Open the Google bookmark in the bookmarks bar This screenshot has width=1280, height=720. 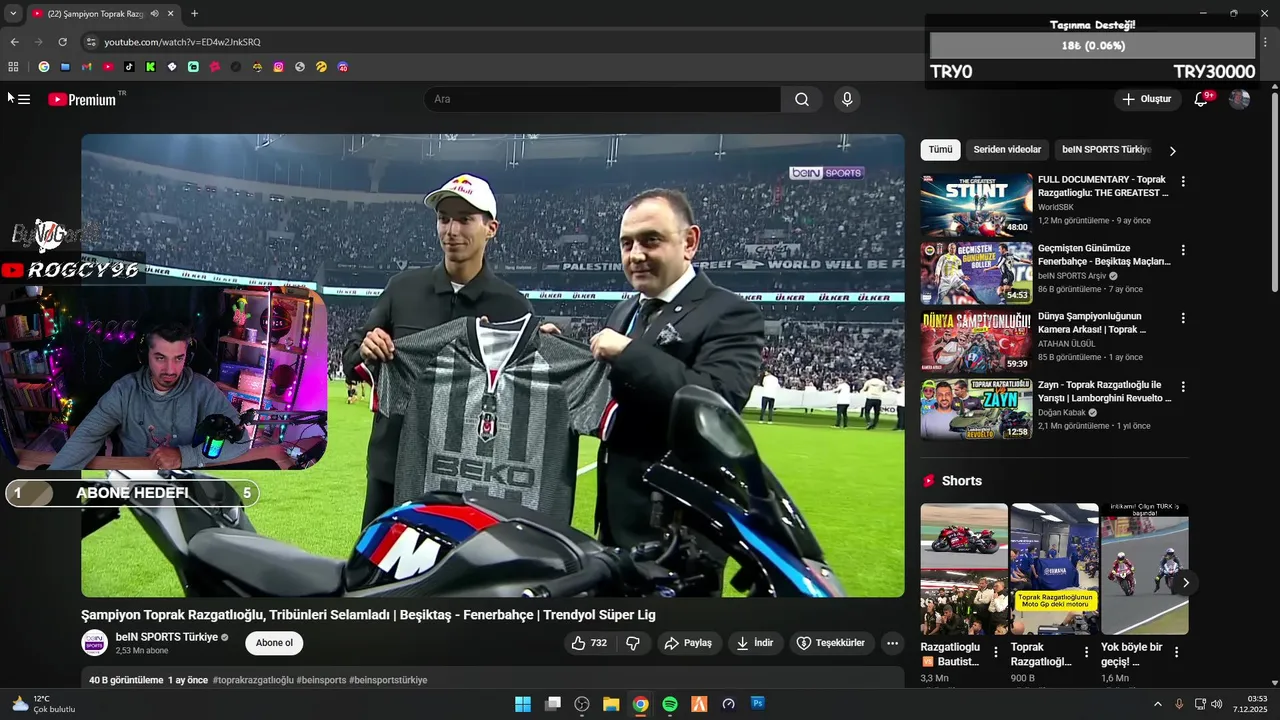click(x=44, y=67)
